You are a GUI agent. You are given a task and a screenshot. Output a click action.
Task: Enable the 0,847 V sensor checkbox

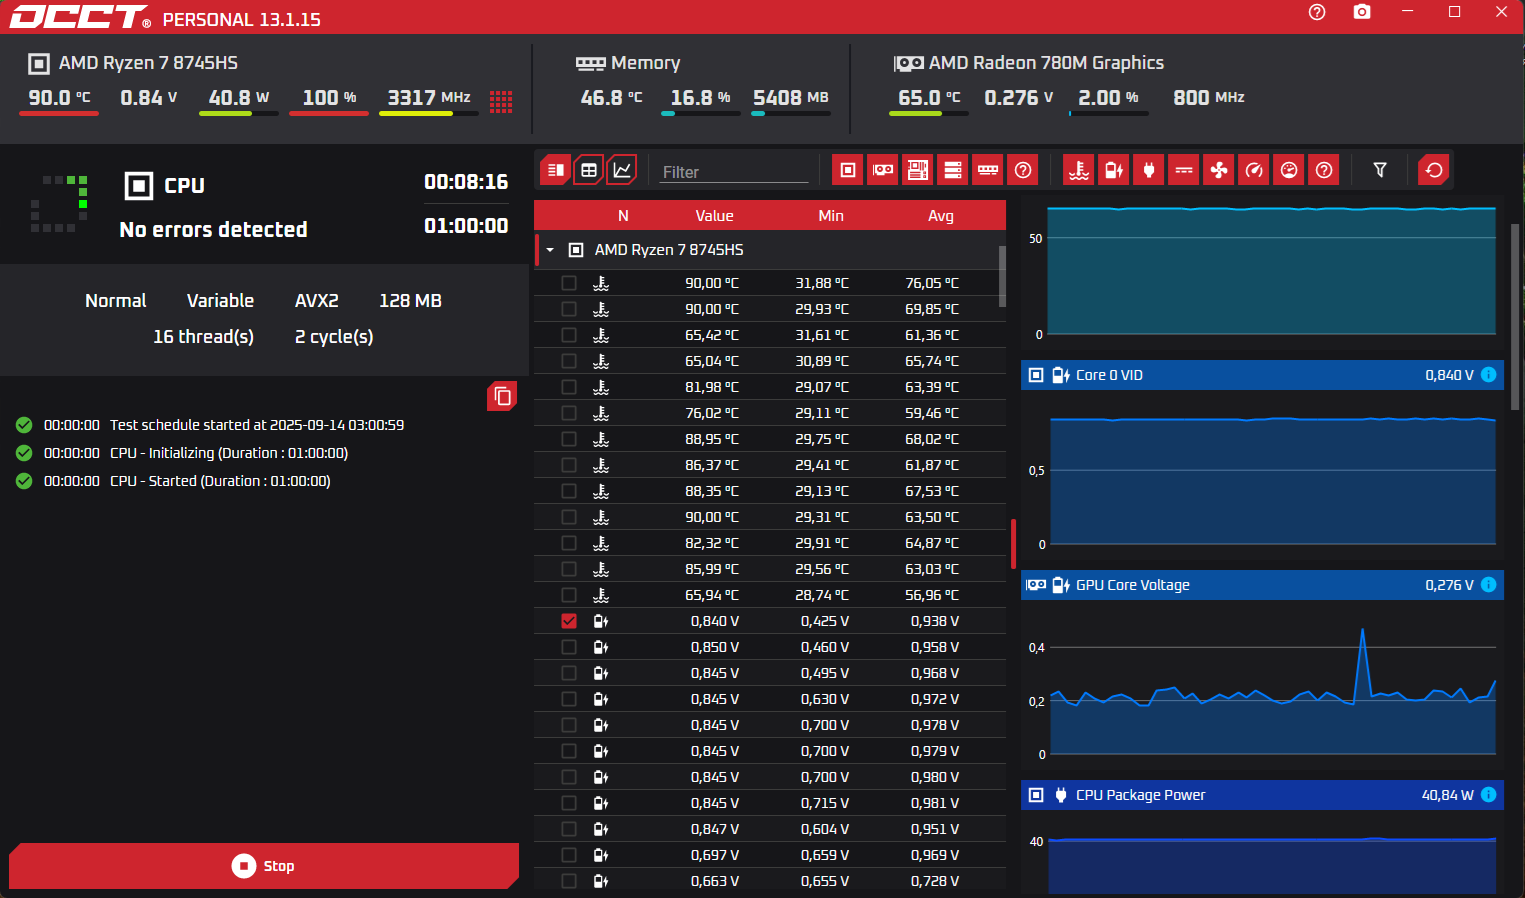click(x=569, y=829)
